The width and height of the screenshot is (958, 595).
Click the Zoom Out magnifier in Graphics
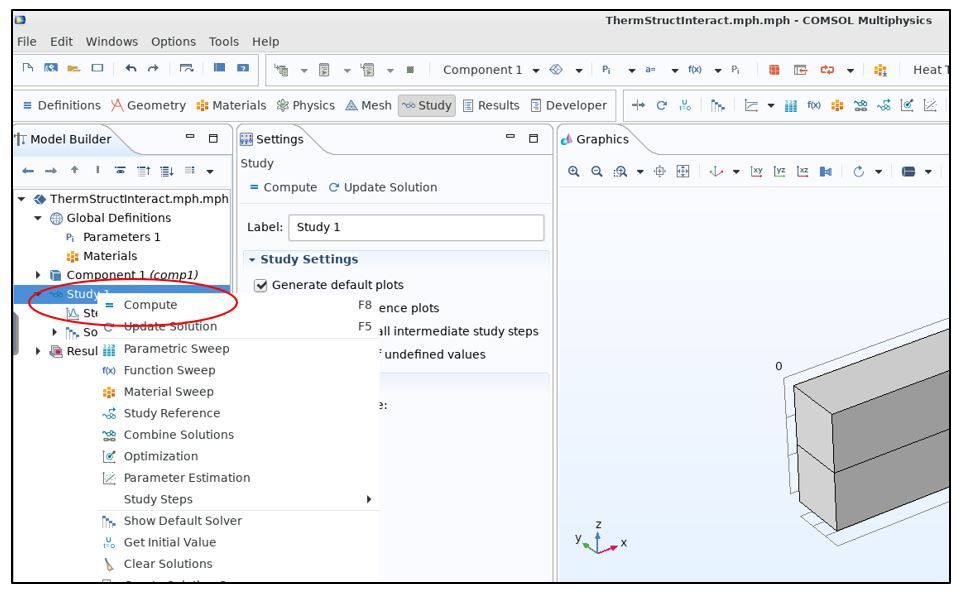(596, 172)
